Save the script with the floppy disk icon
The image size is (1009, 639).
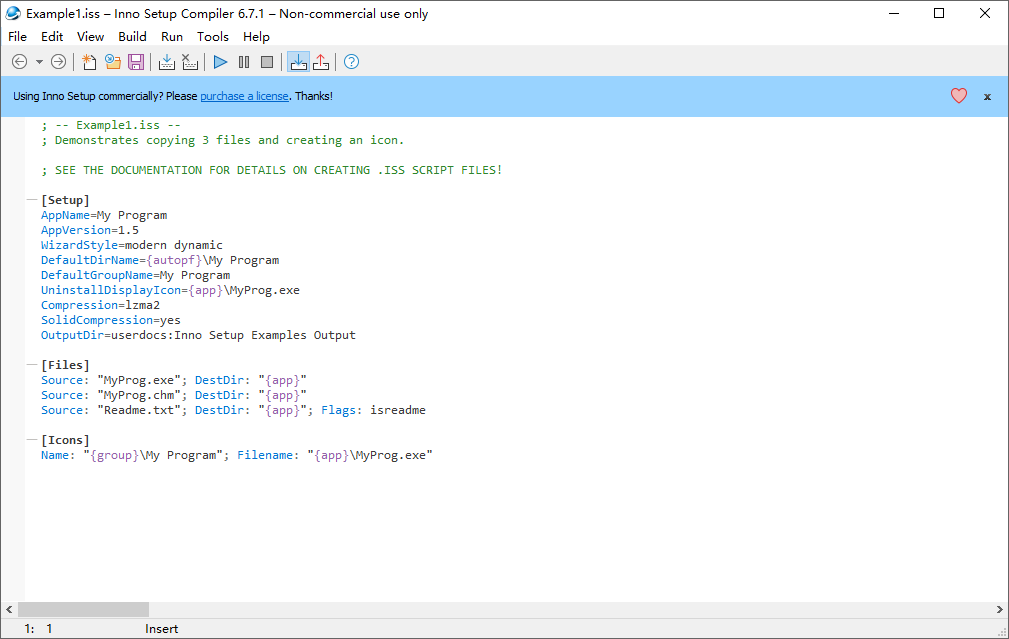(137, 62)
